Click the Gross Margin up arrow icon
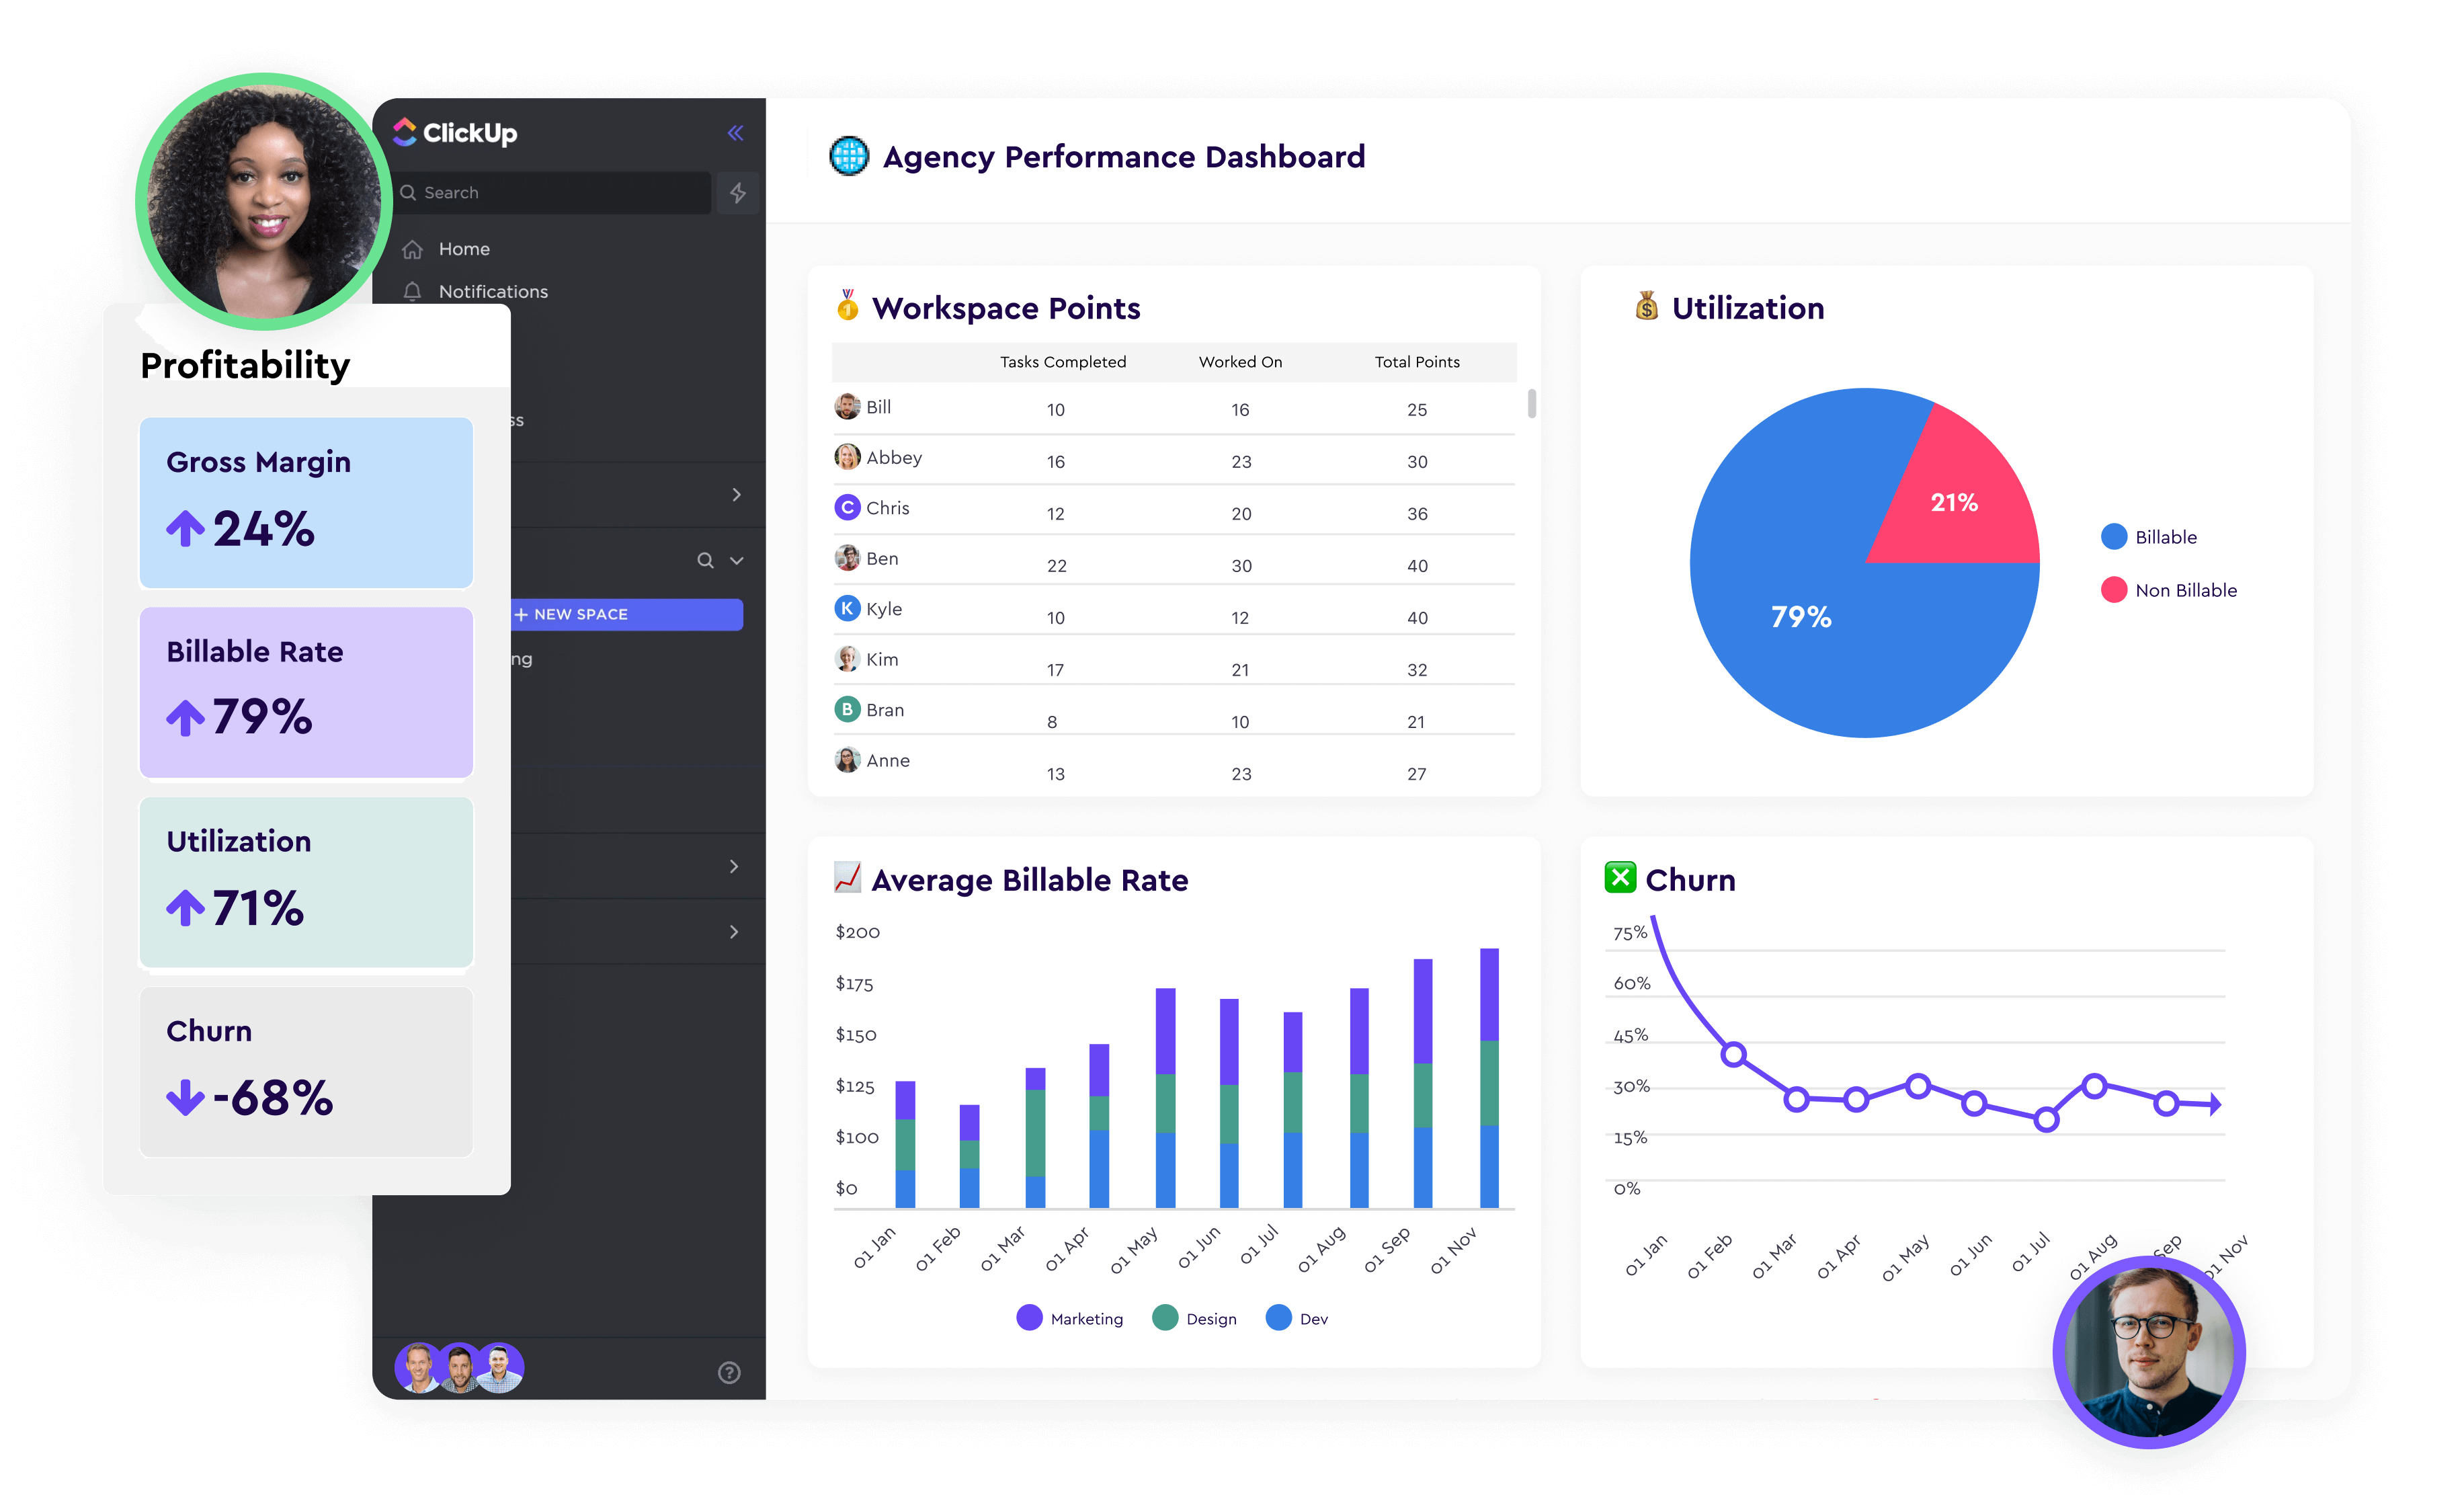The height and width of the screenshot is (1497, 2464). pos(185,528)
